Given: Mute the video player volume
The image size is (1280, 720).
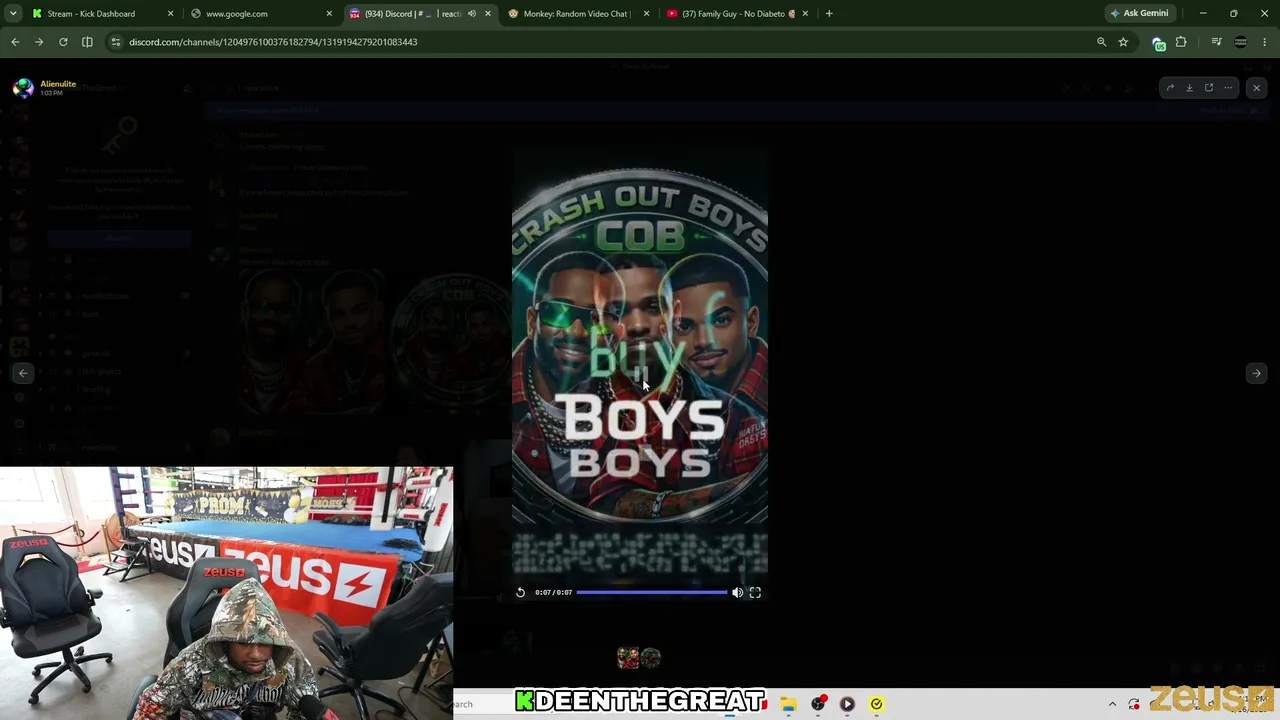Looking at the screenshot, I should [738, 592].
